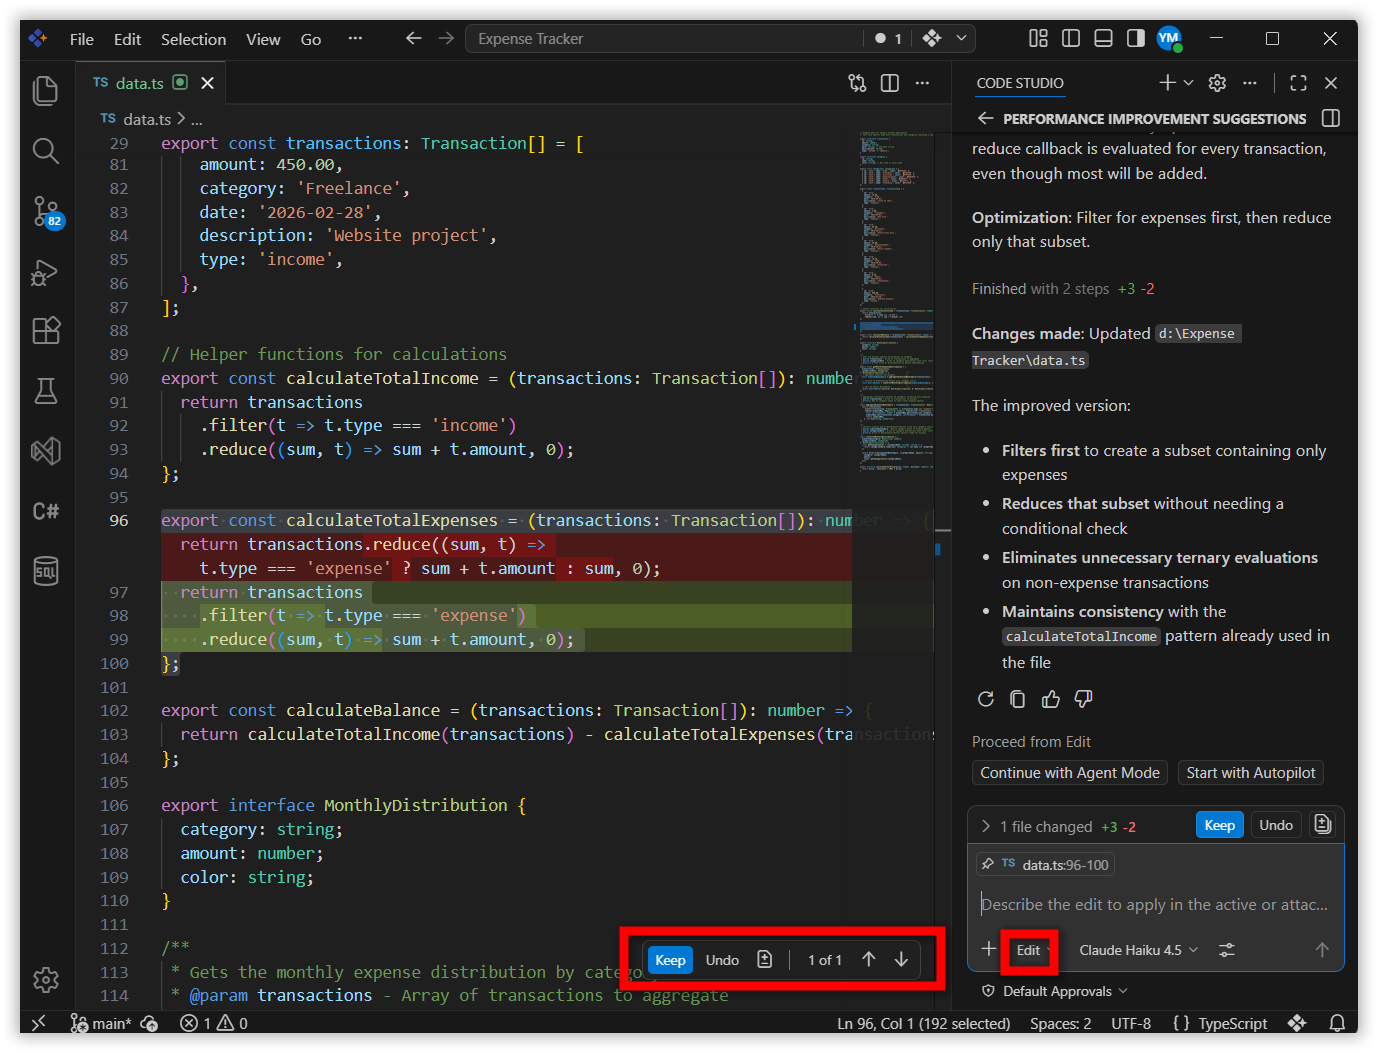Viewport: 1378px width, 1053px height.
Task: Open the SQL database view
Action: point(46,571)
